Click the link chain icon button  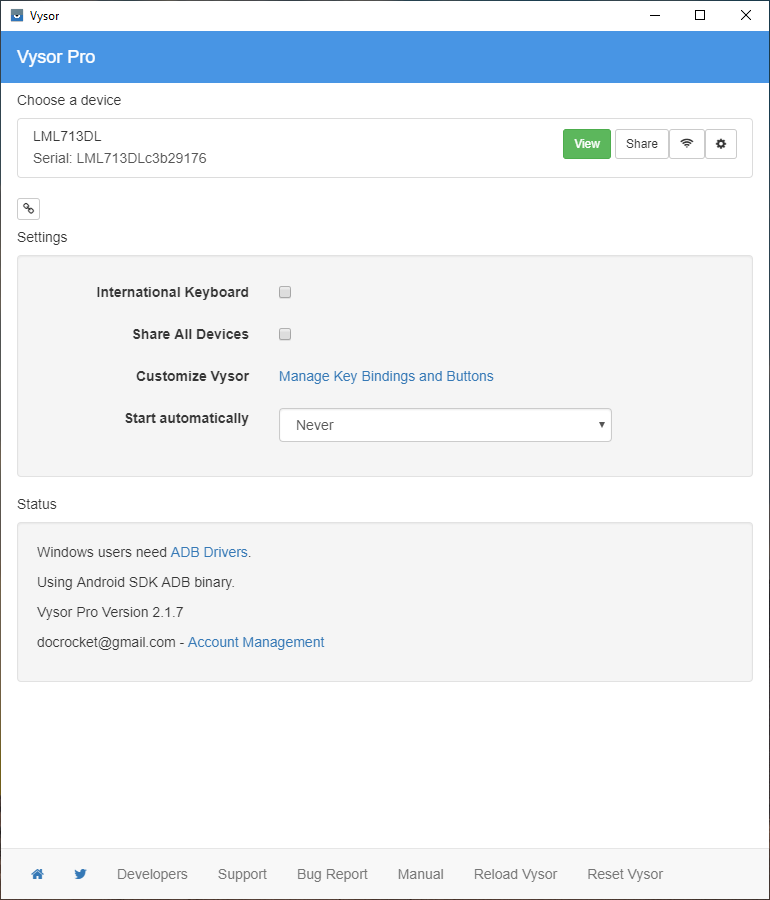click(28, 209)
